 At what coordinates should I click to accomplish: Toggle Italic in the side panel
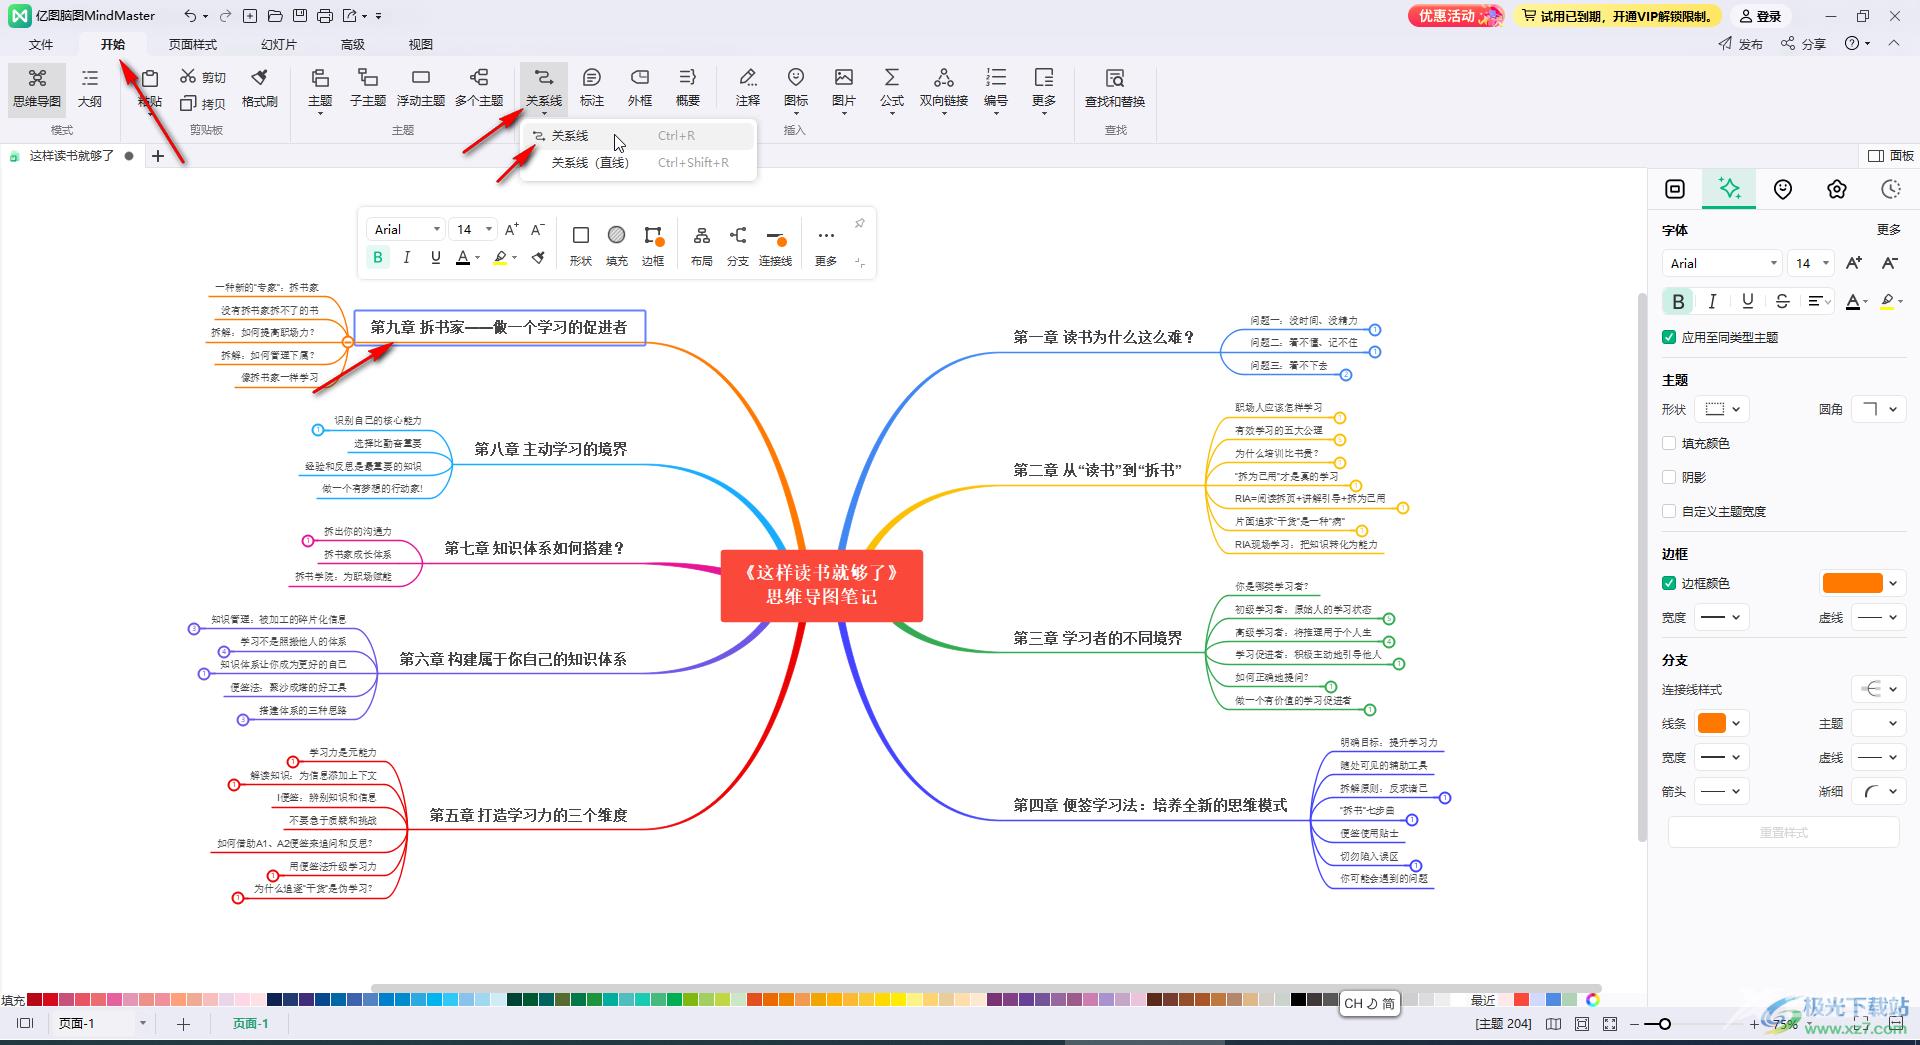(1712, 301)
